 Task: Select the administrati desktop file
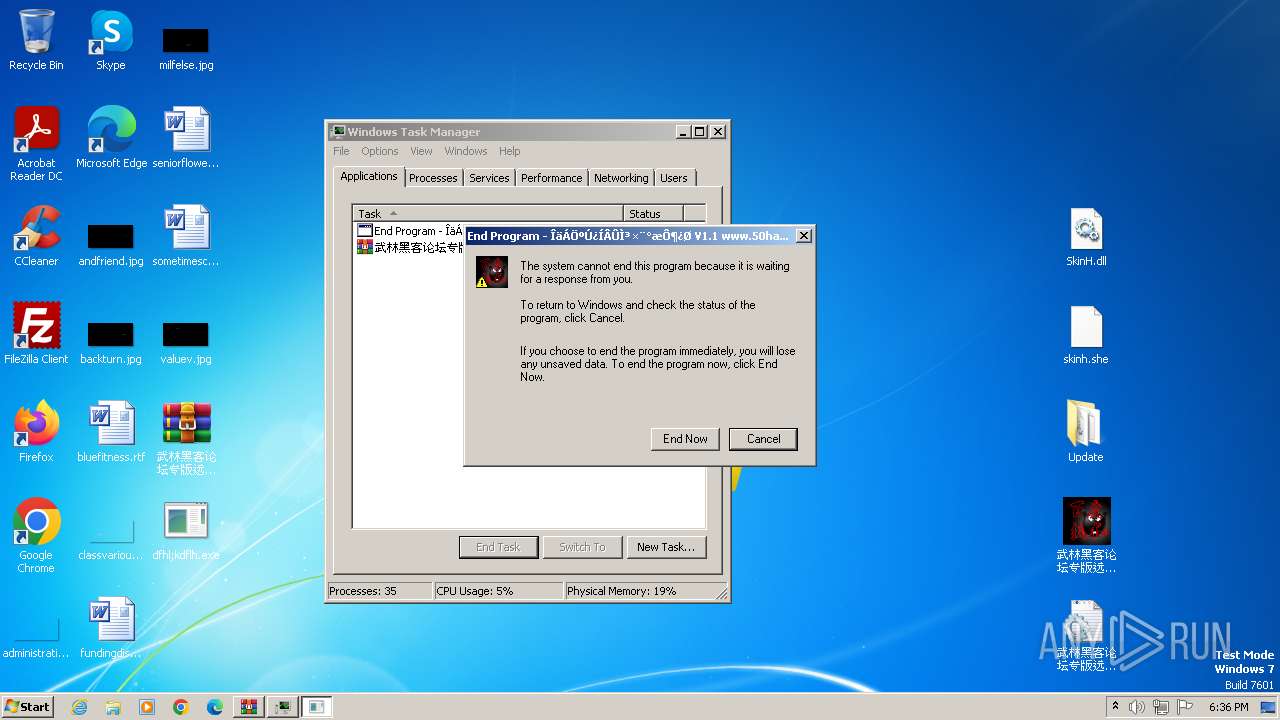[36, 635]
